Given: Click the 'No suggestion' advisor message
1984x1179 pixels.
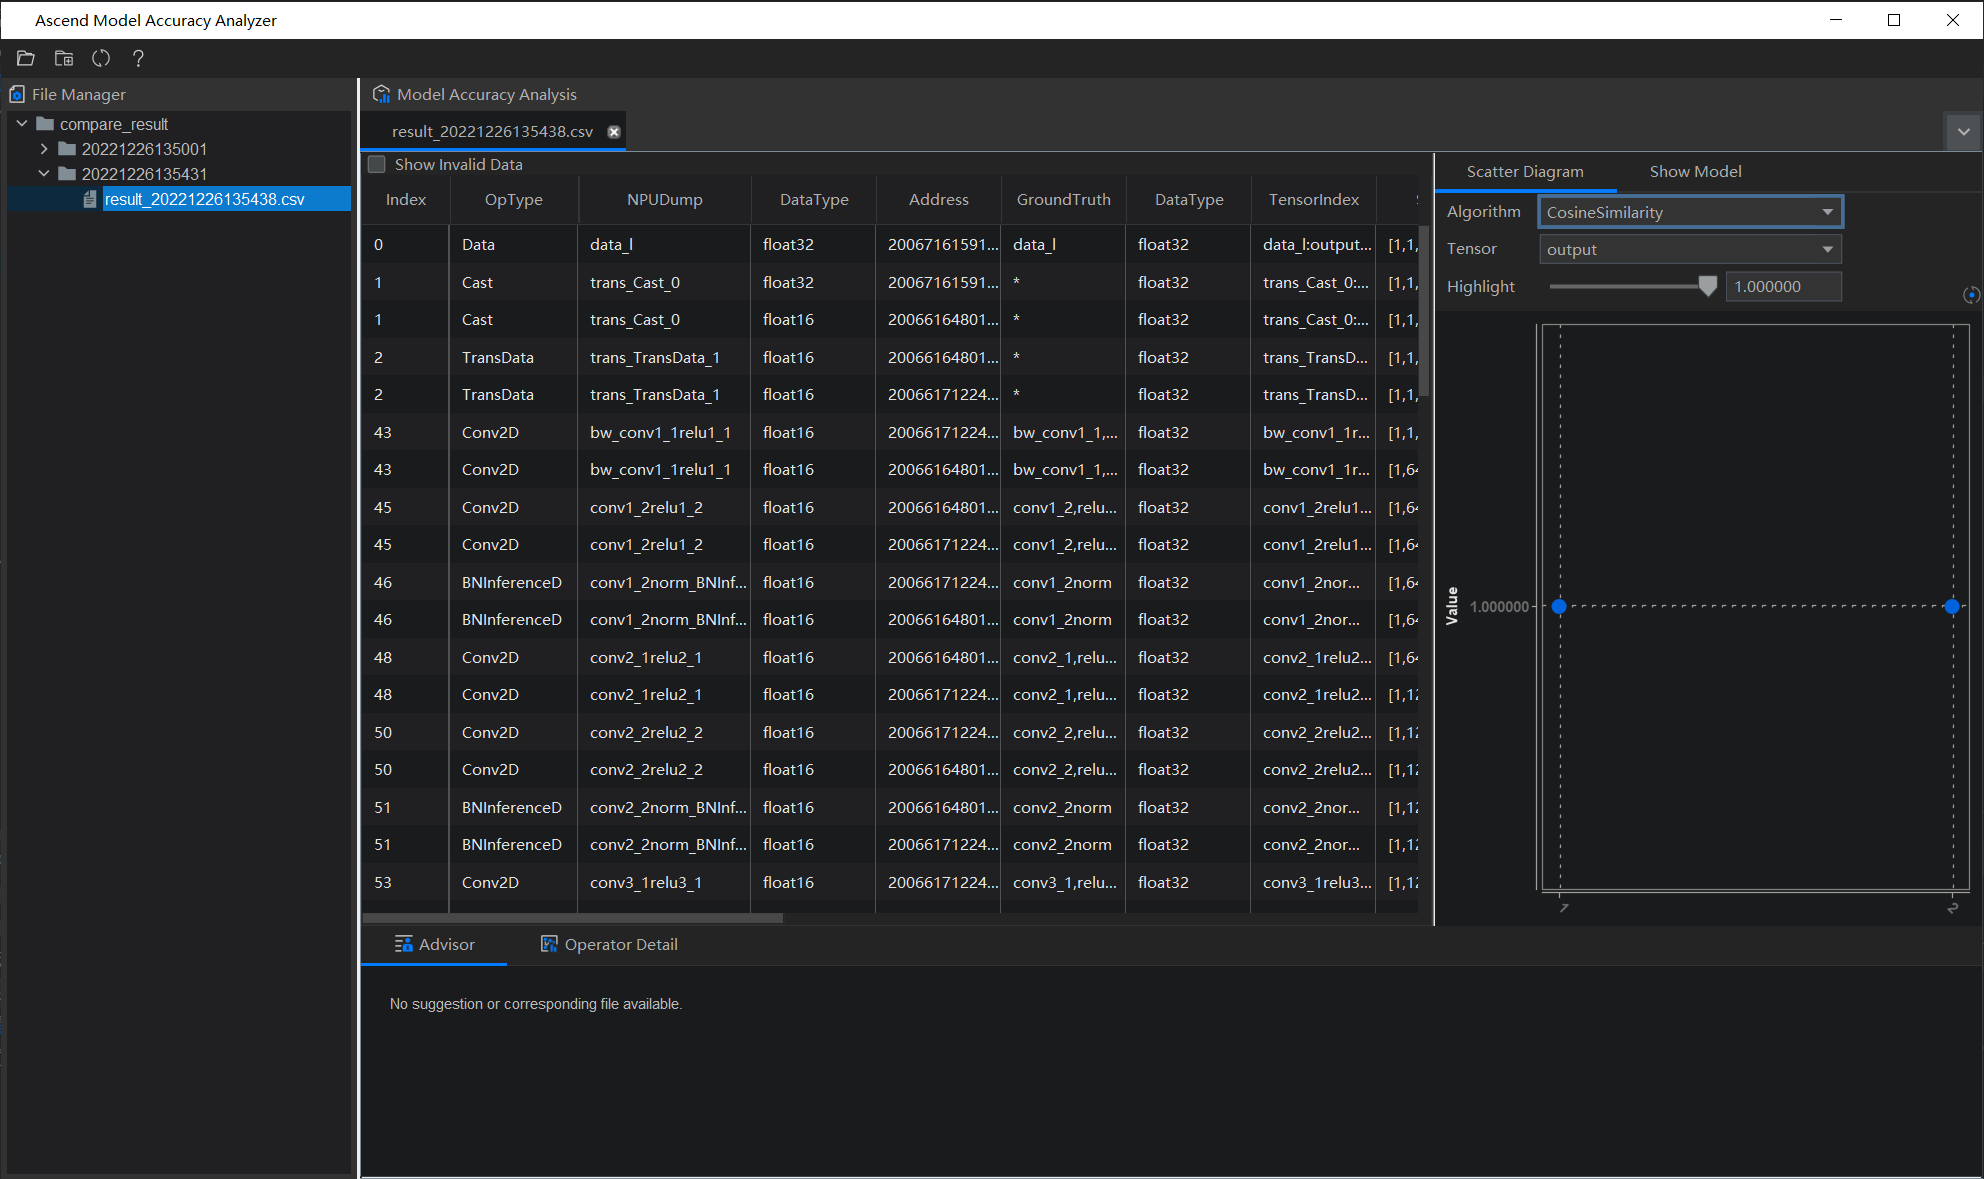Looking at the screenshot, I should click(x=536, y=1004).
